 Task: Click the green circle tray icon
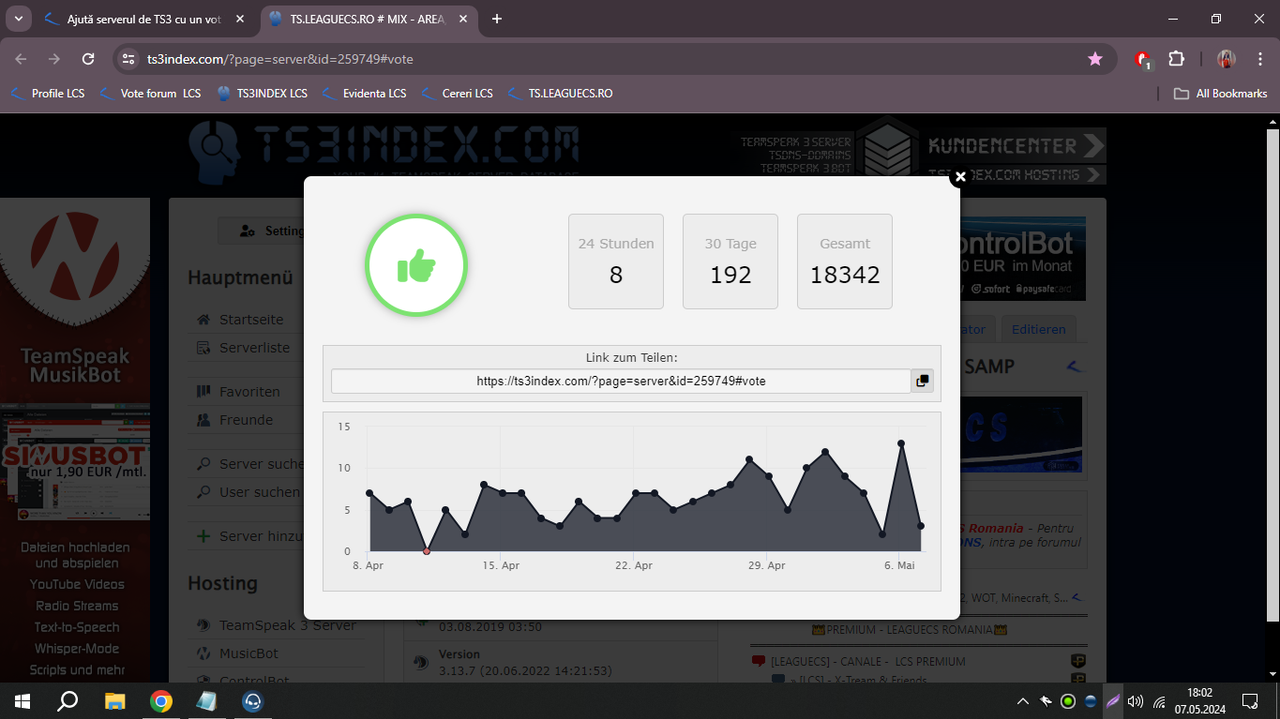pos(1068,701)
